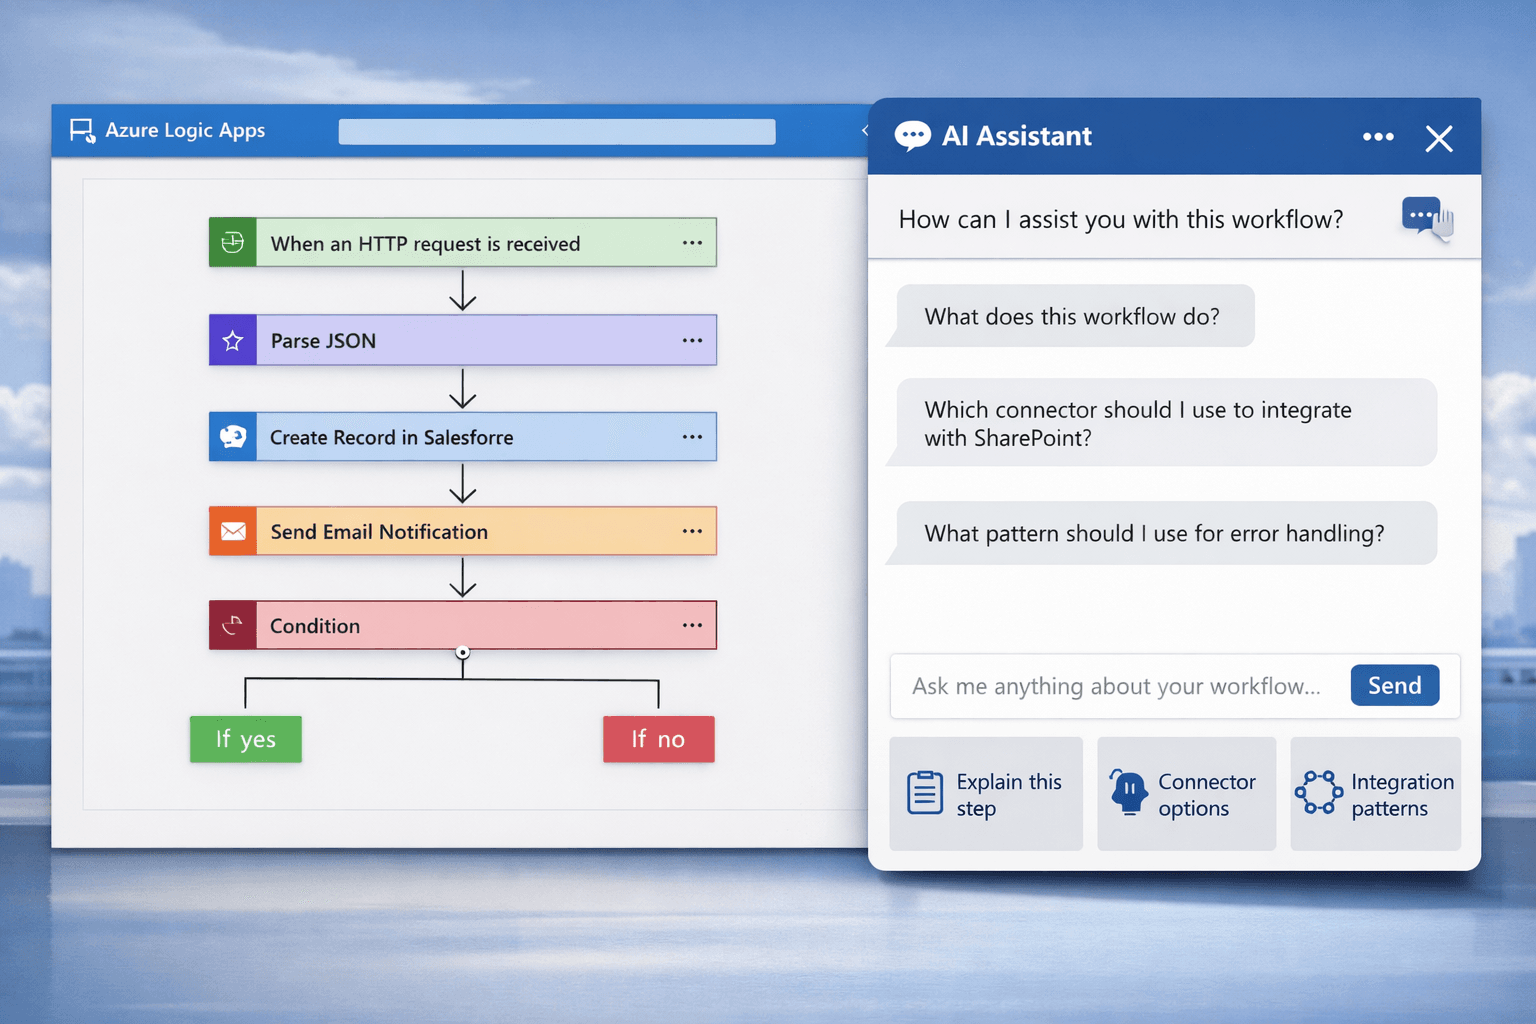Click the Condition step icon
This screenshot has width=1536, height=1024.
point(232,625)
